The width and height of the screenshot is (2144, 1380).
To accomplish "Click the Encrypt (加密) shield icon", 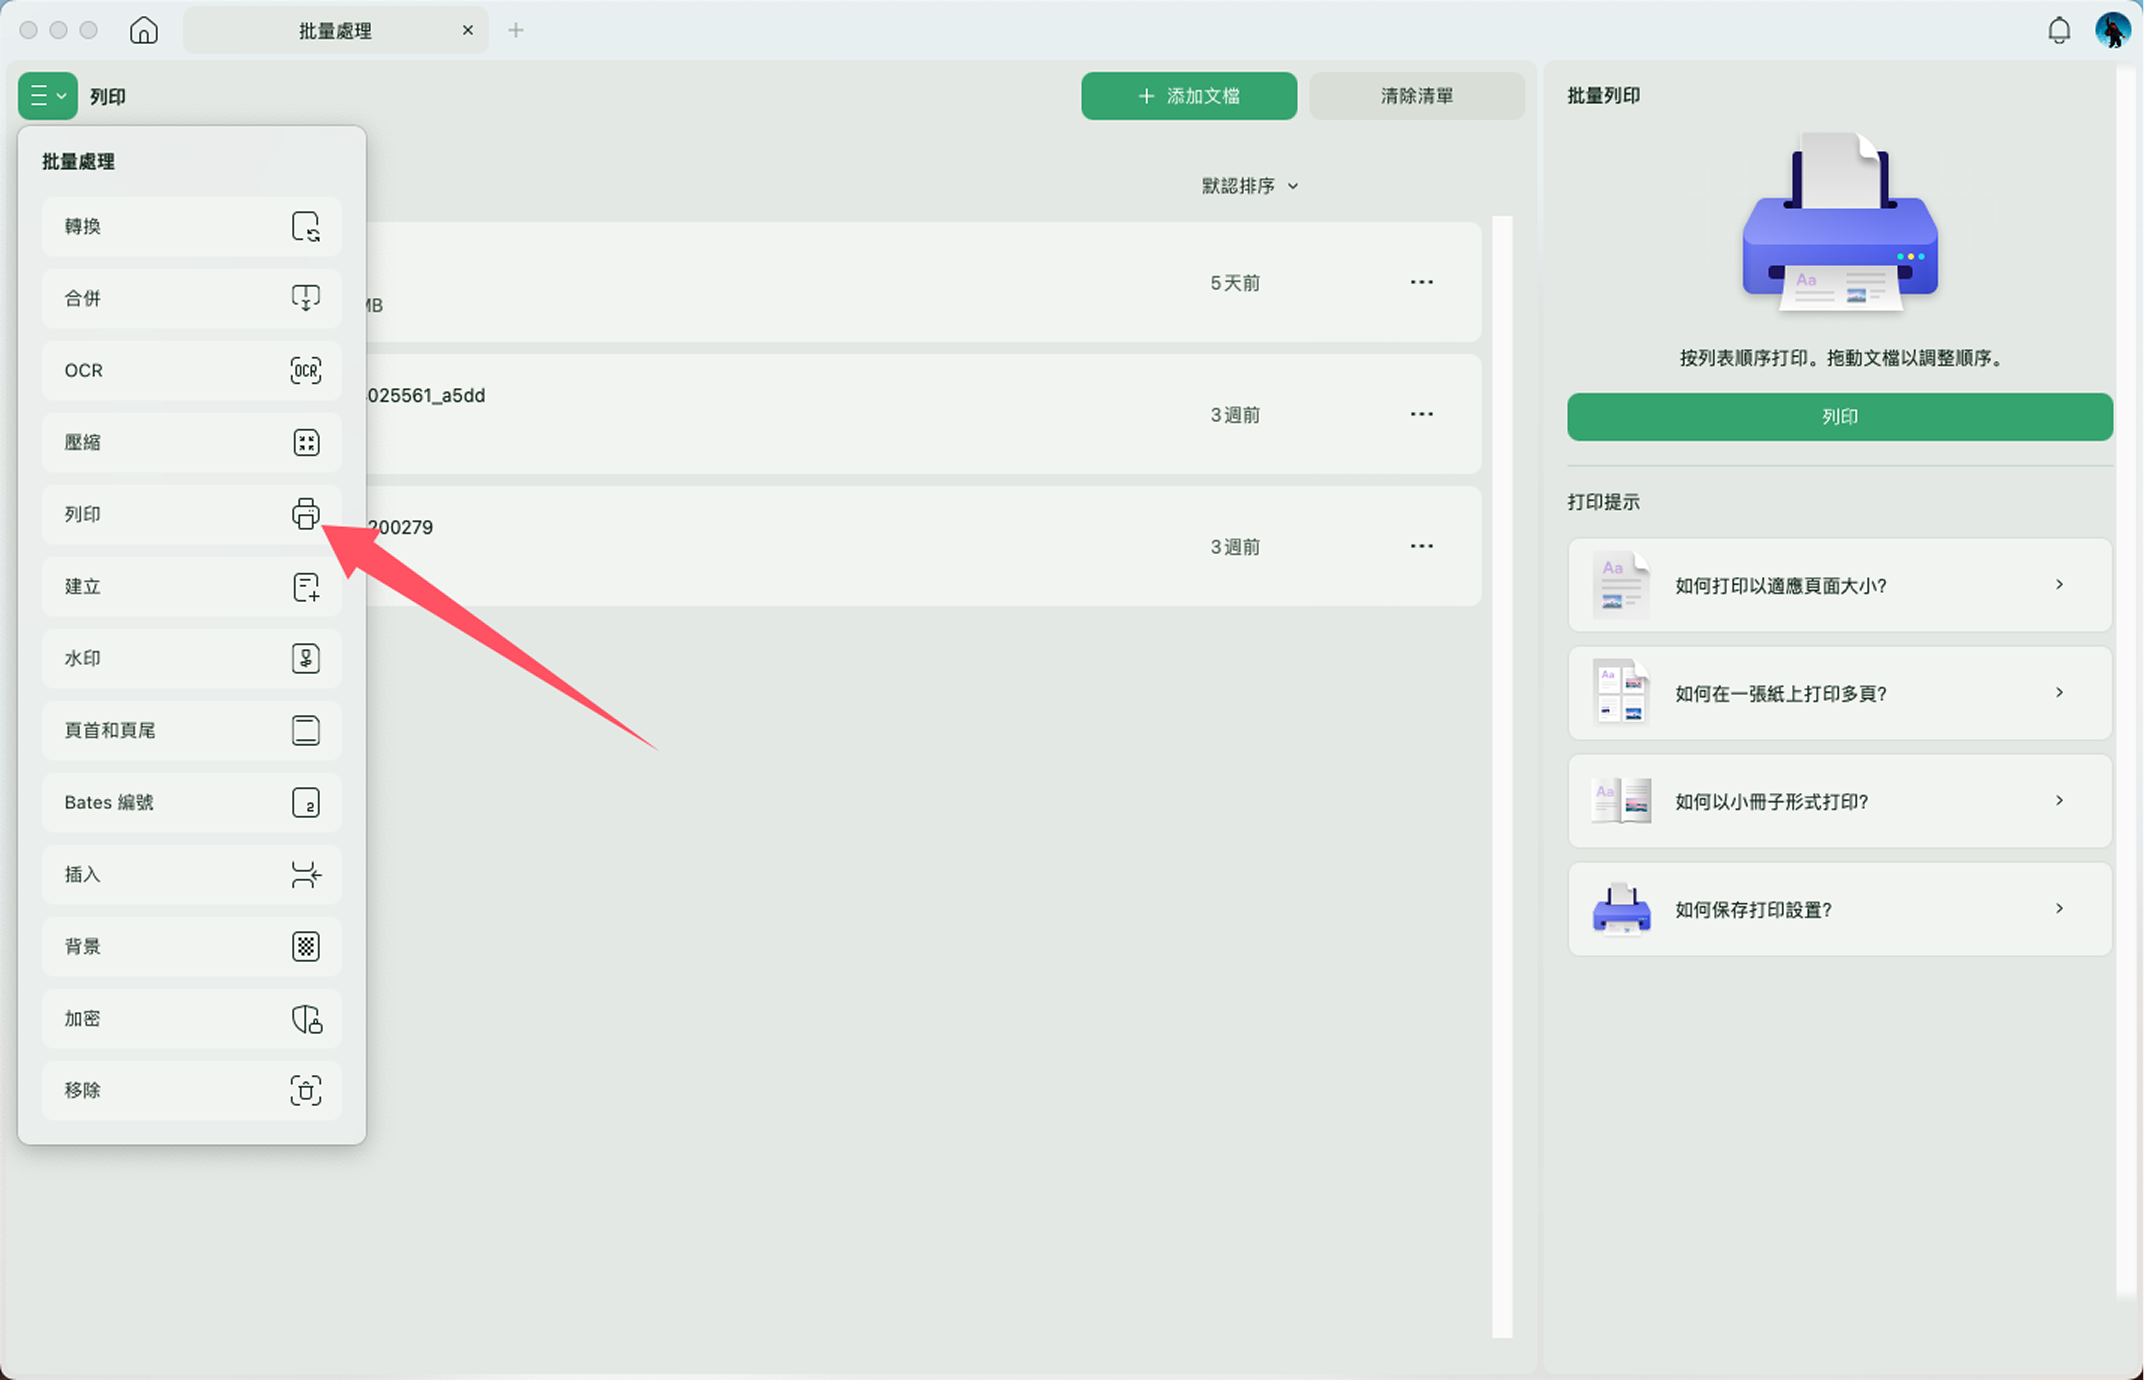I will pos(306,1018).
